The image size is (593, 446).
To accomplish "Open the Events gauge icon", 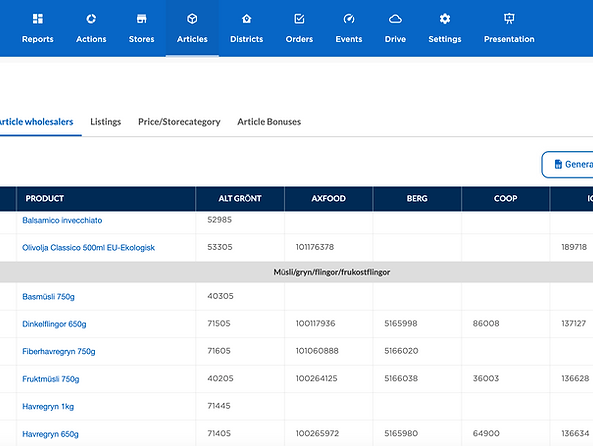I will [x=349, y=19].
